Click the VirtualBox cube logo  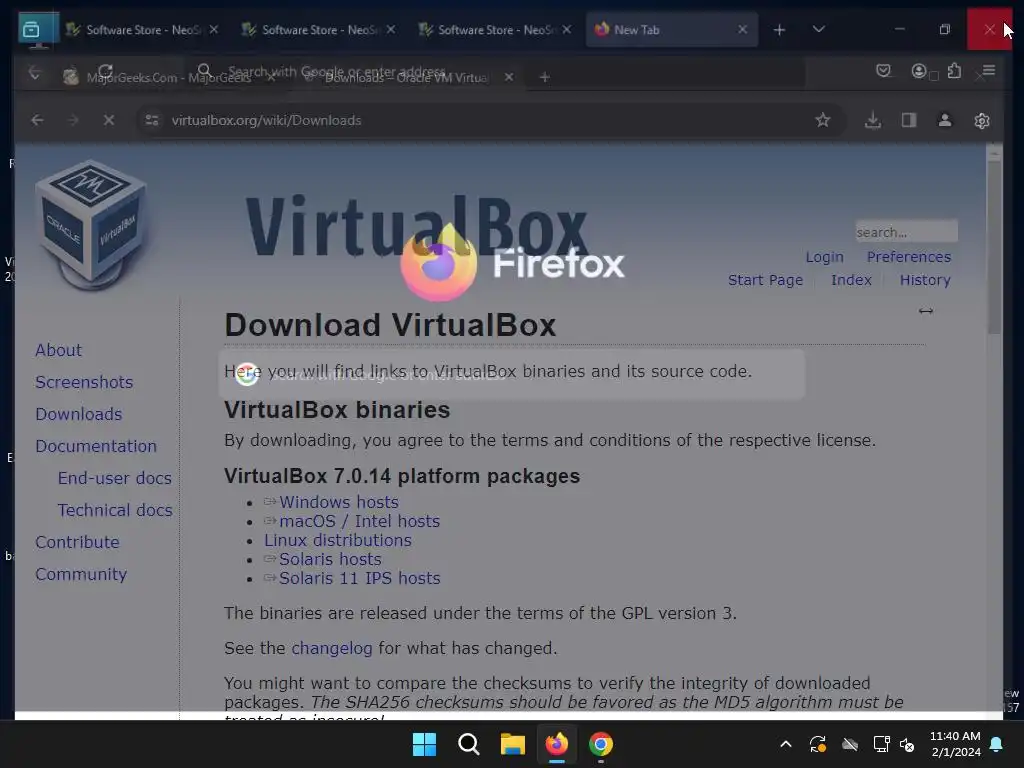click(x=91, y=224)
